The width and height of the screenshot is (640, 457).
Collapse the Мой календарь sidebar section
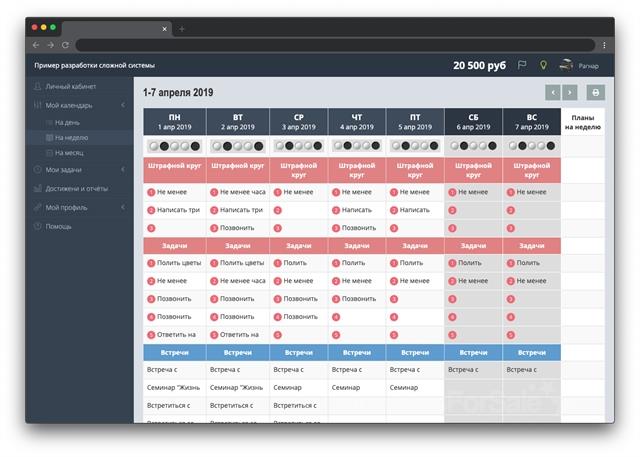(123, 105)
